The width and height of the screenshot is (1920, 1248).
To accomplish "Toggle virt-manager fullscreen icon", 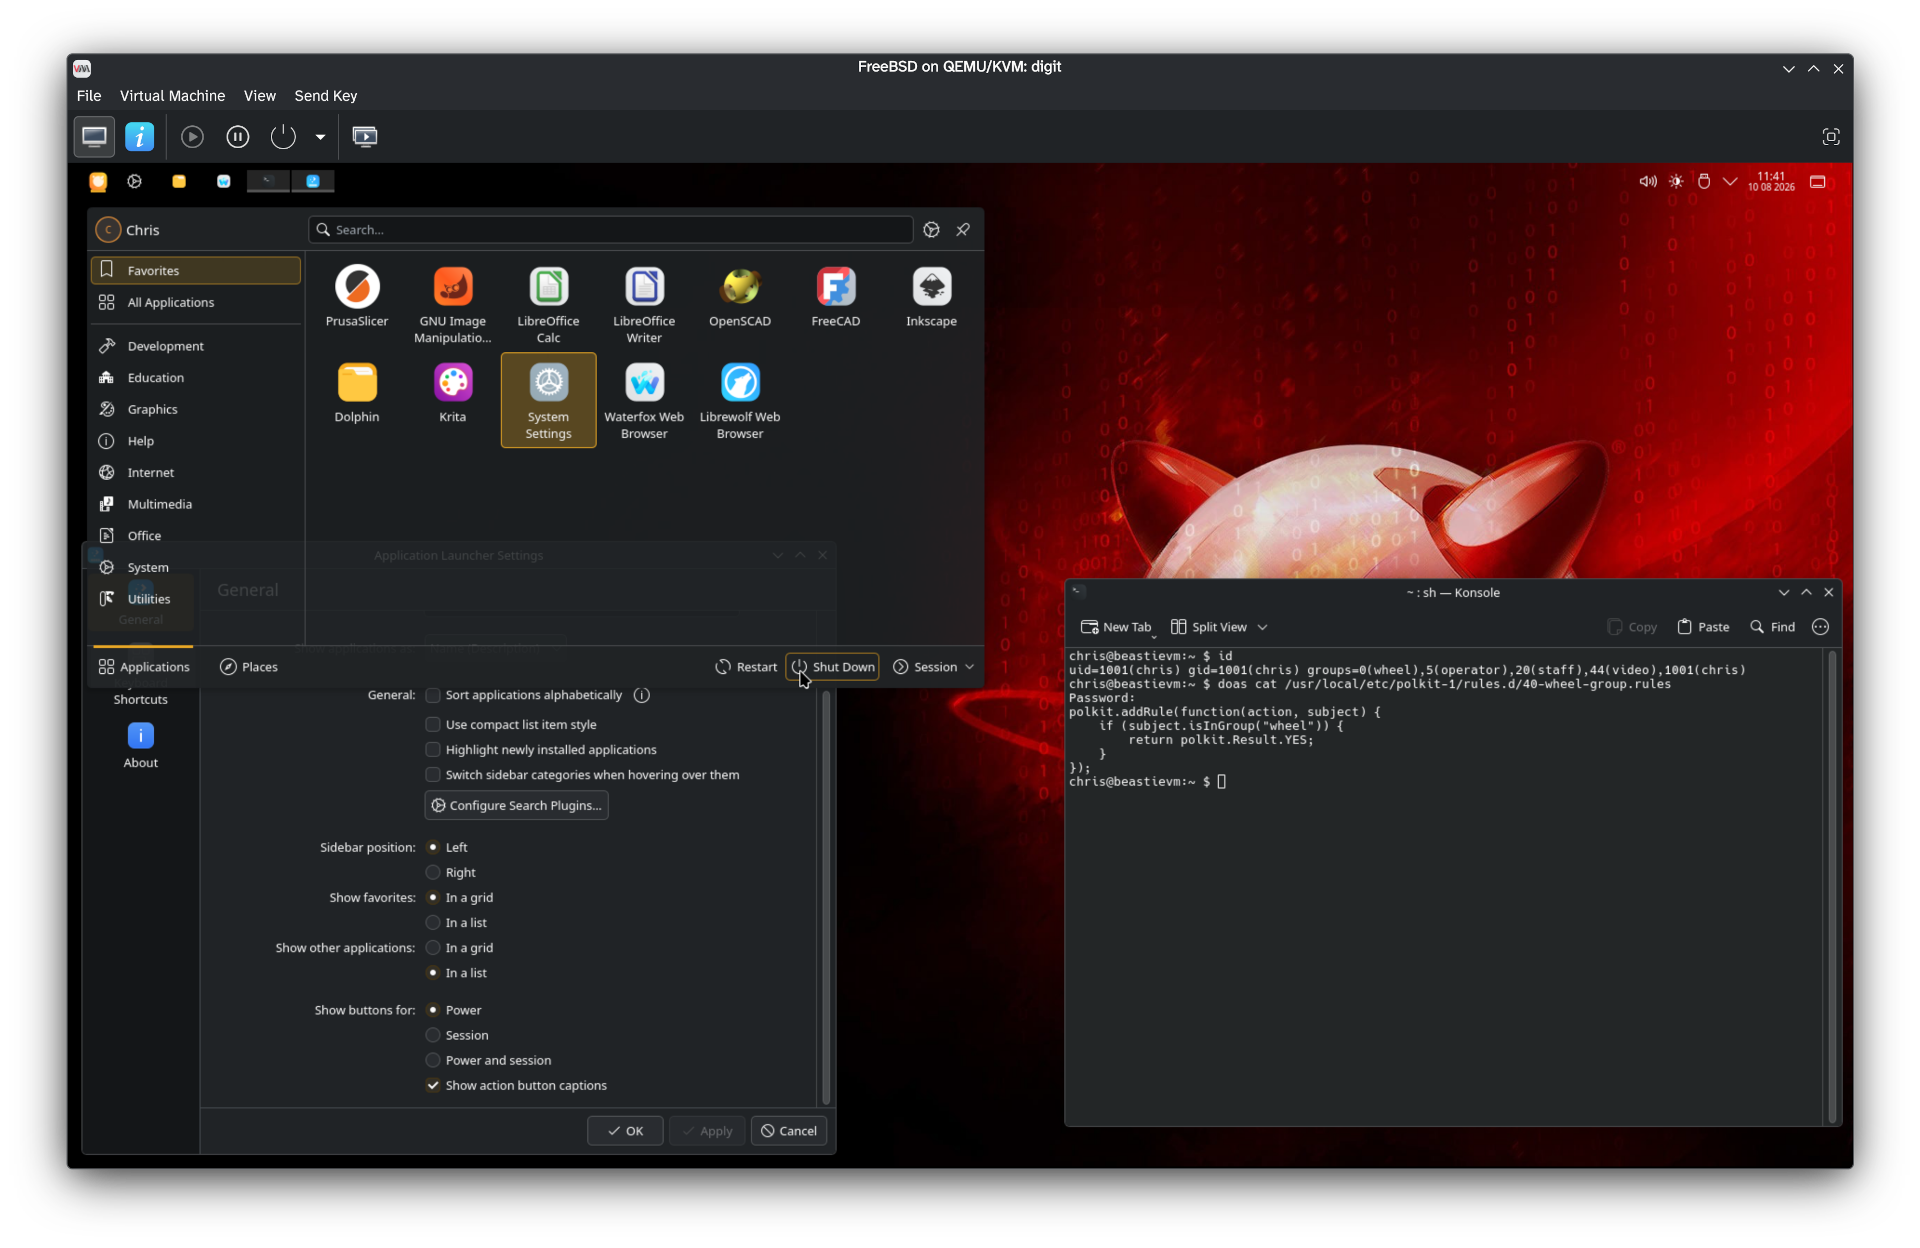I will point(1831,137).
